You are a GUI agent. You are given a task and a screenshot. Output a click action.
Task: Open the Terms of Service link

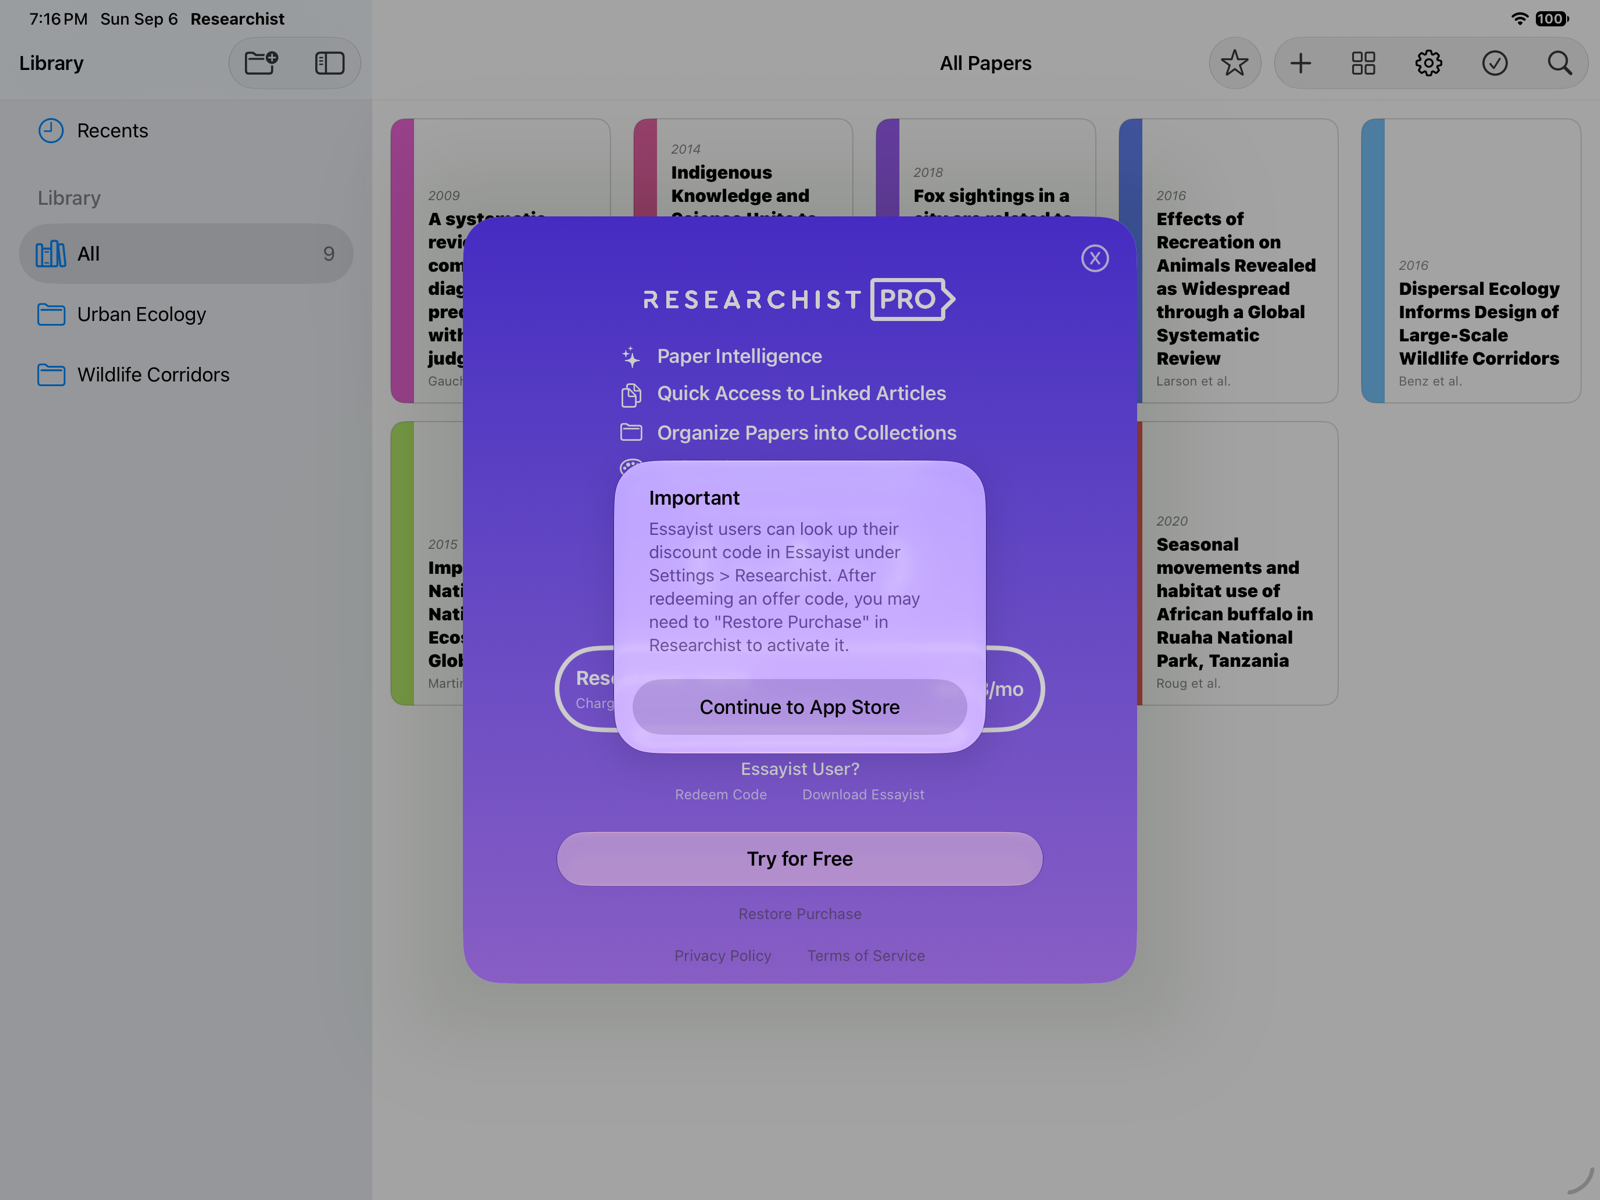[x=866, y=956]
